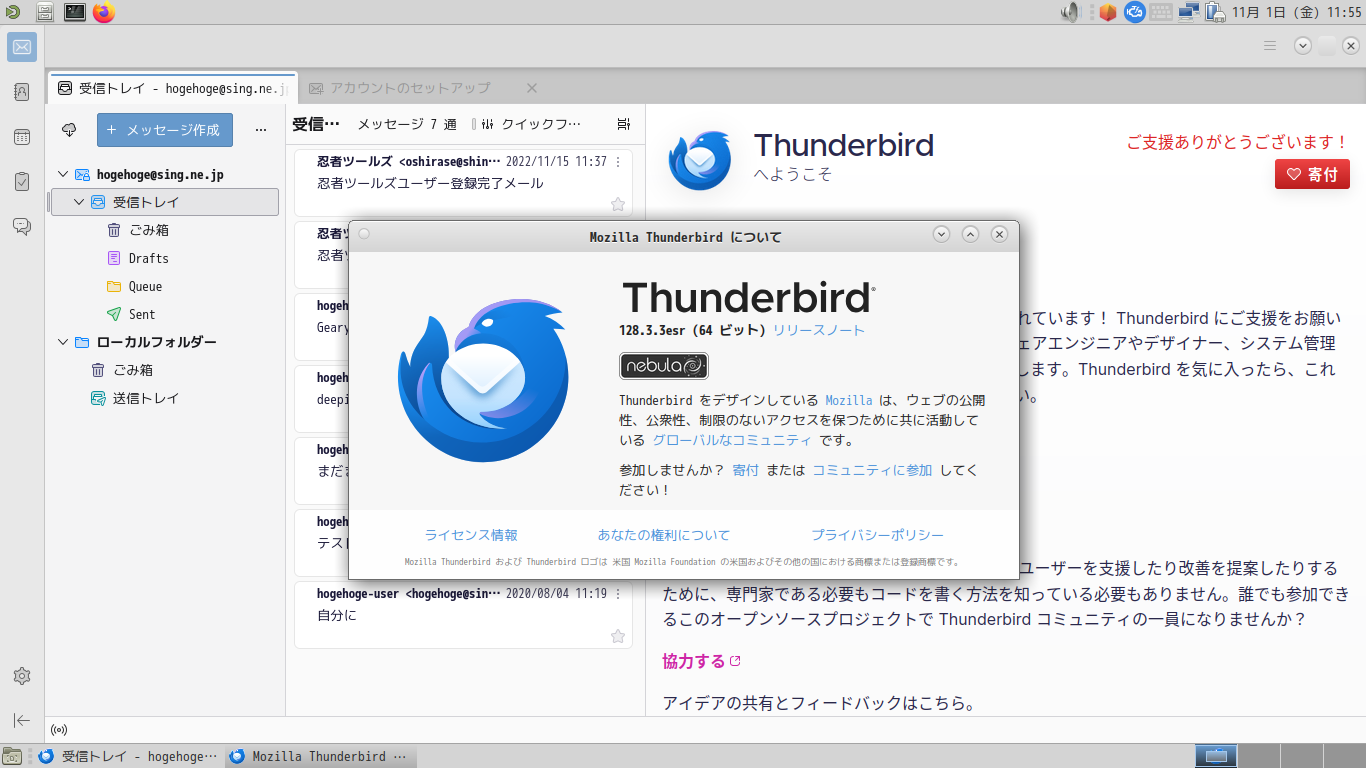This screenshot has width=1366, height=768.
Task: Roll up the About dialog with chevron-down button
Action: (941, 234)
